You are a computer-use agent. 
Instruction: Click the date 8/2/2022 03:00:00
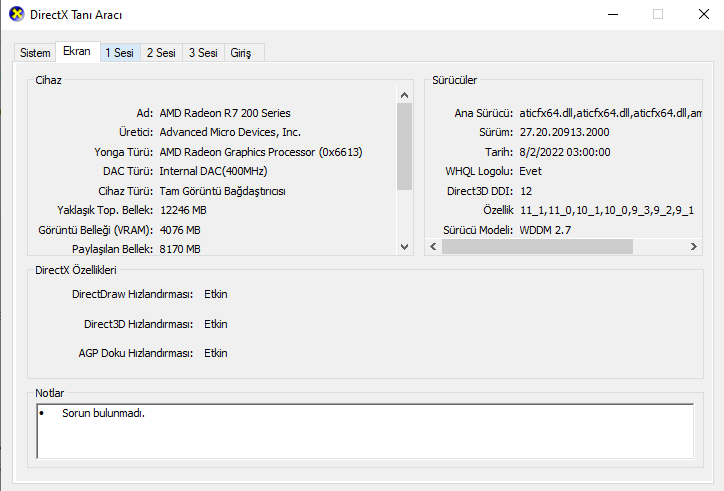(565, 152)
